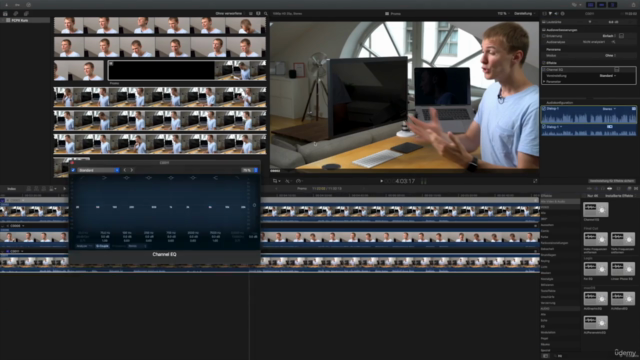Select low shelf band icon in Channel EQ
Screen dimensions: 640x360
point(104,178)
